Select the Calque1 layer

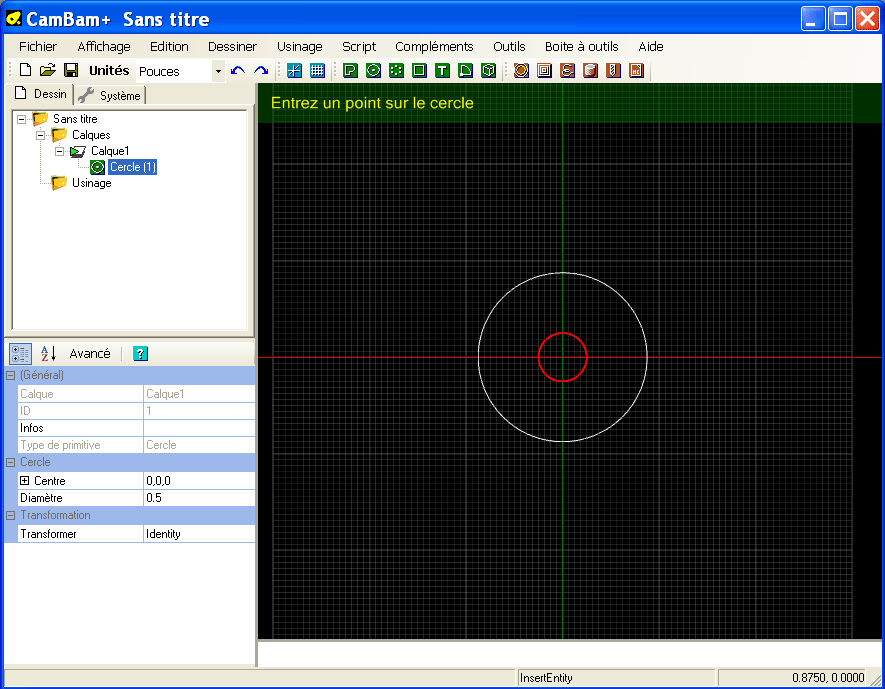[x=110, y=151]
